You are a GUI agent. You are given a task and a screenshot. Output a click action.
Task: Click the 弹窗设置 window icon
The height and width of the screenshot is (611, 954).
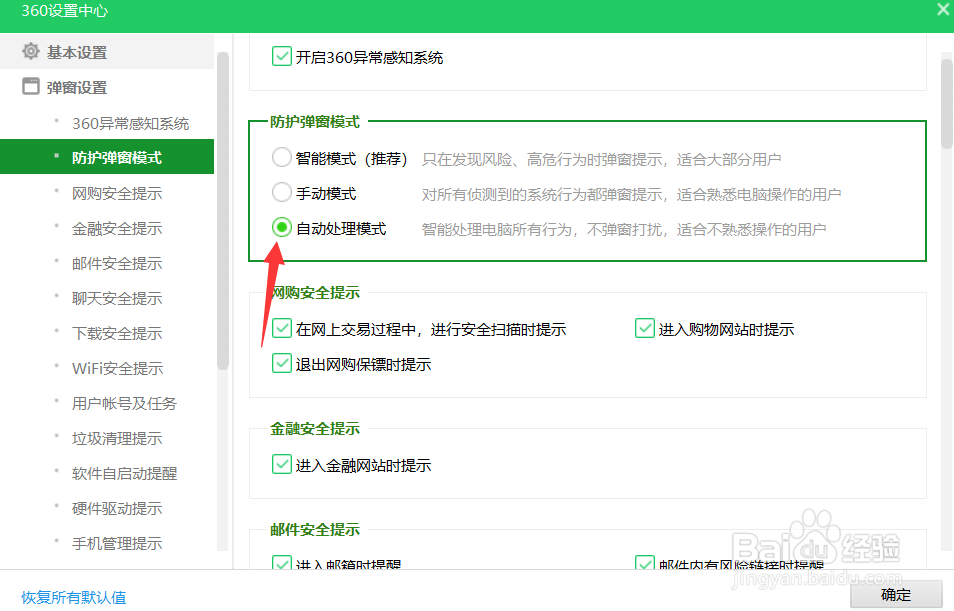[31, 86]
